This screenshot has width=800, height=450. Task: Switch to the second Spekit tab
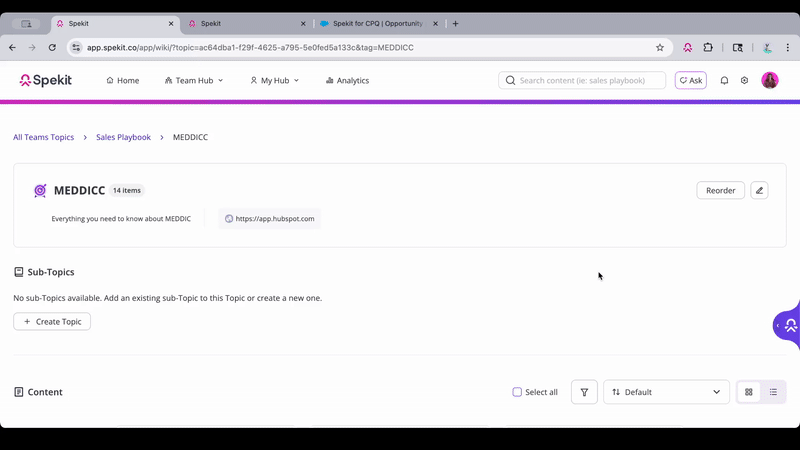tap(247, 23)
